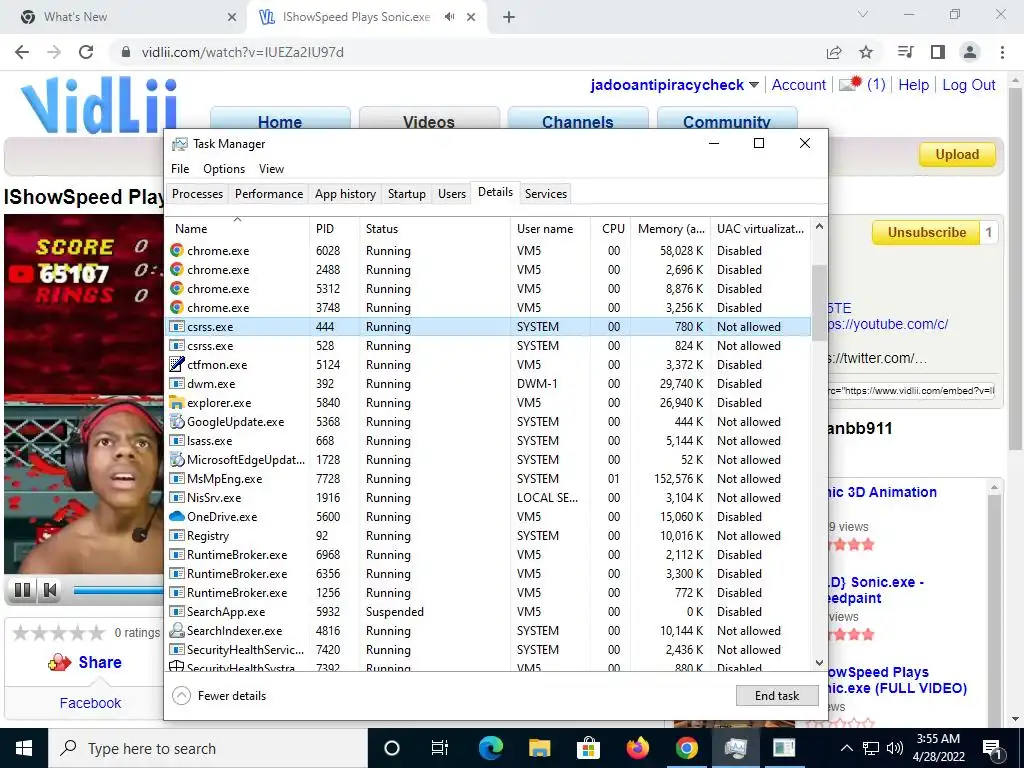The height and width of the screenshot is (768, 1024).
Task: Open Task View on the taskbar
Action: tap(440, 748)
